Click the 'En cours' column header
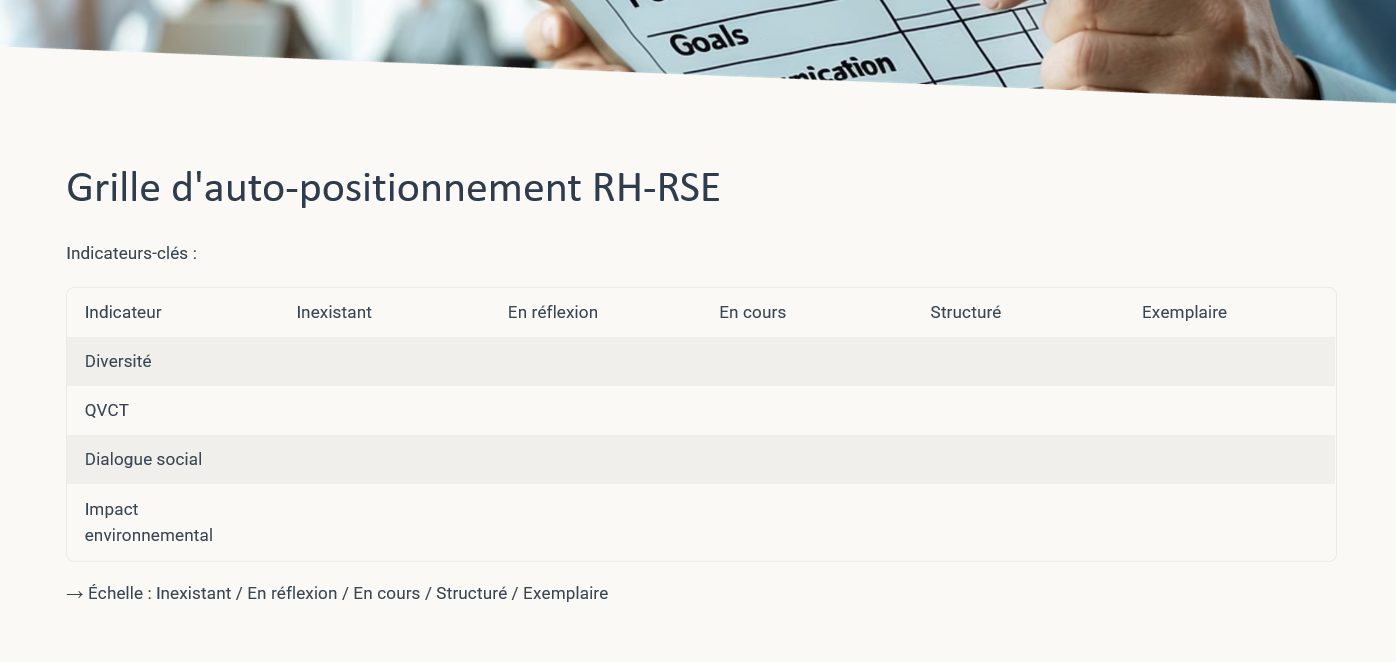Viewport: 1396px width, 662px height. [x=752, y=312]
